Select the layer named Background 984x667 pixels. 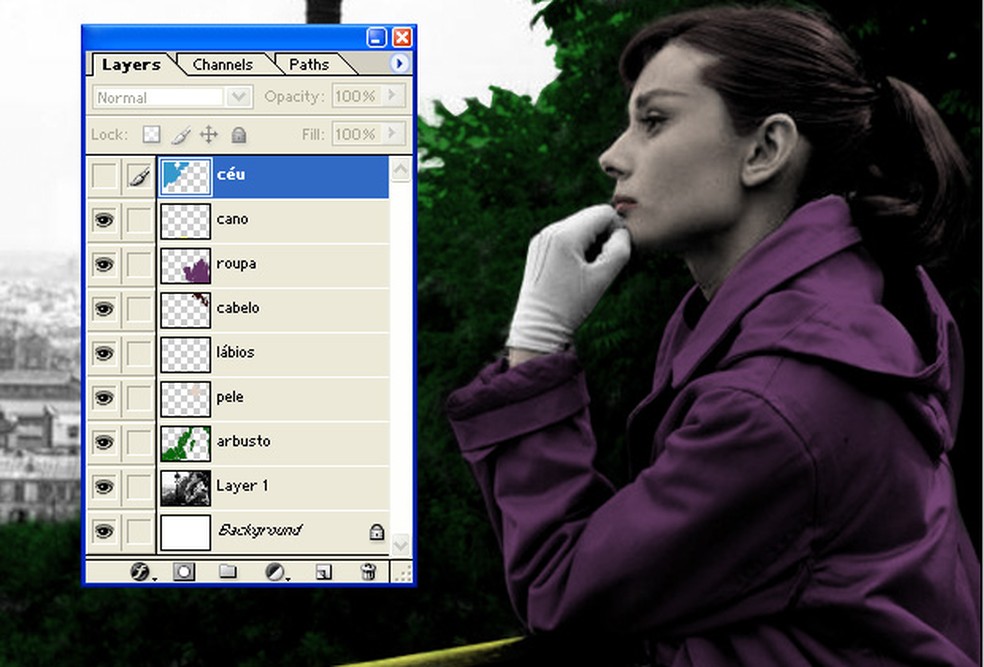[259, 531]
